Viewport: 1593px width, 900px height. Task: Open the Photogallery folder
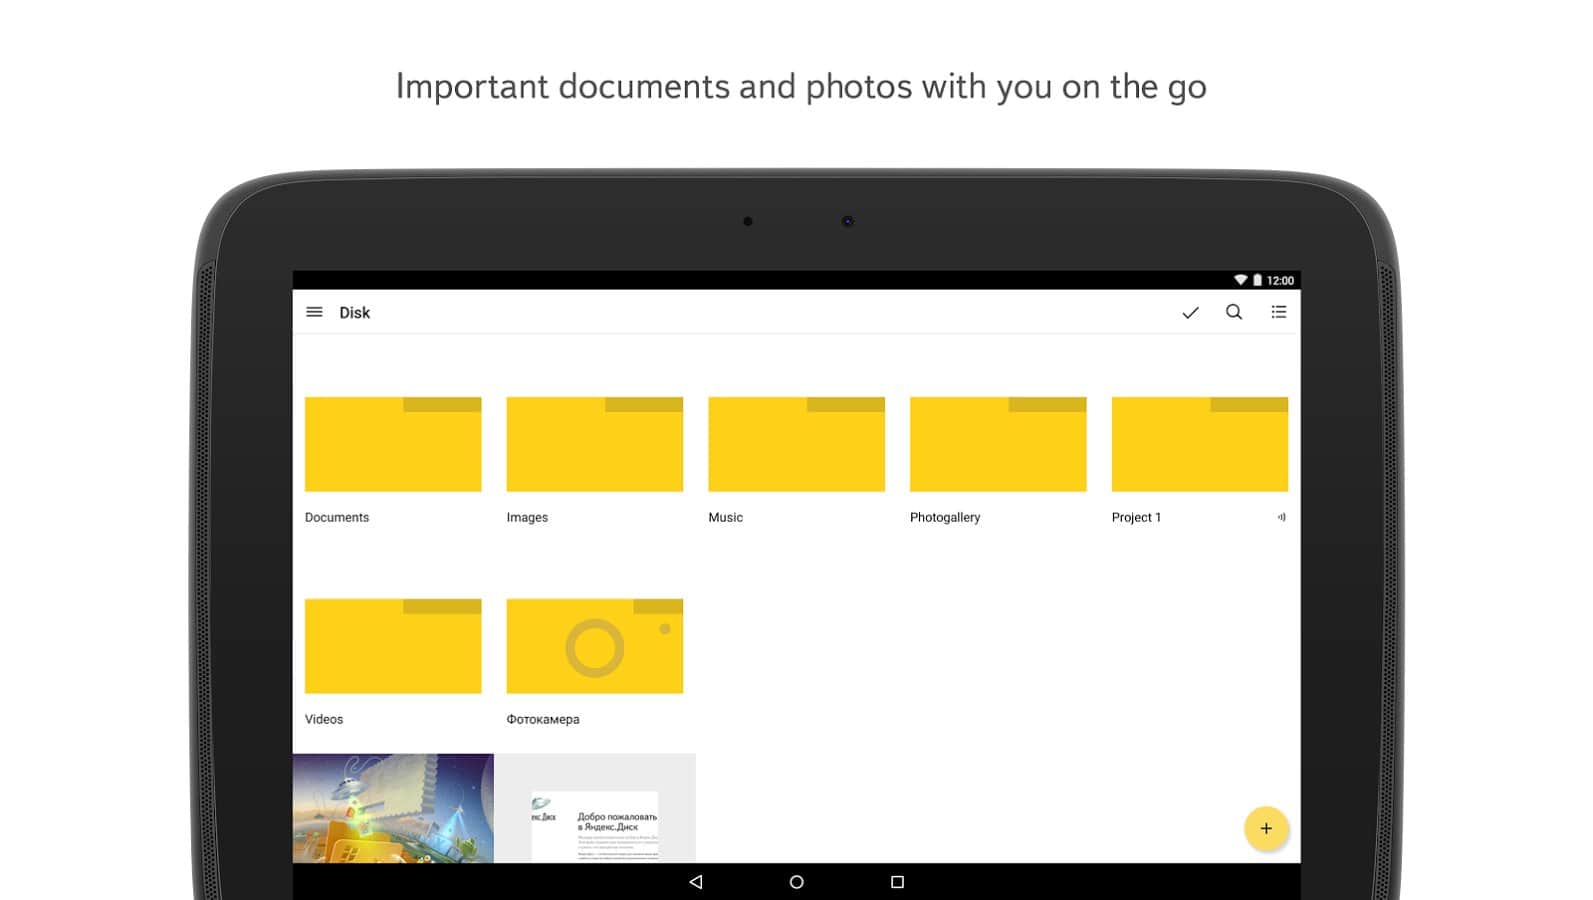click(998, 445)
